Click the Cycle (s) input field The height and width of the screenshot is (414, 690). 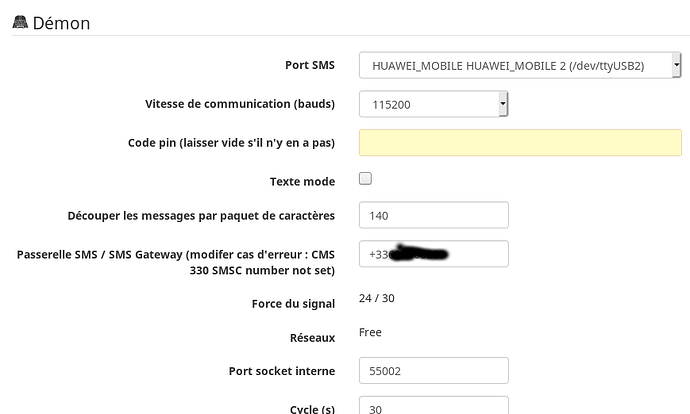pyautogui.click(x=434, y=407)
